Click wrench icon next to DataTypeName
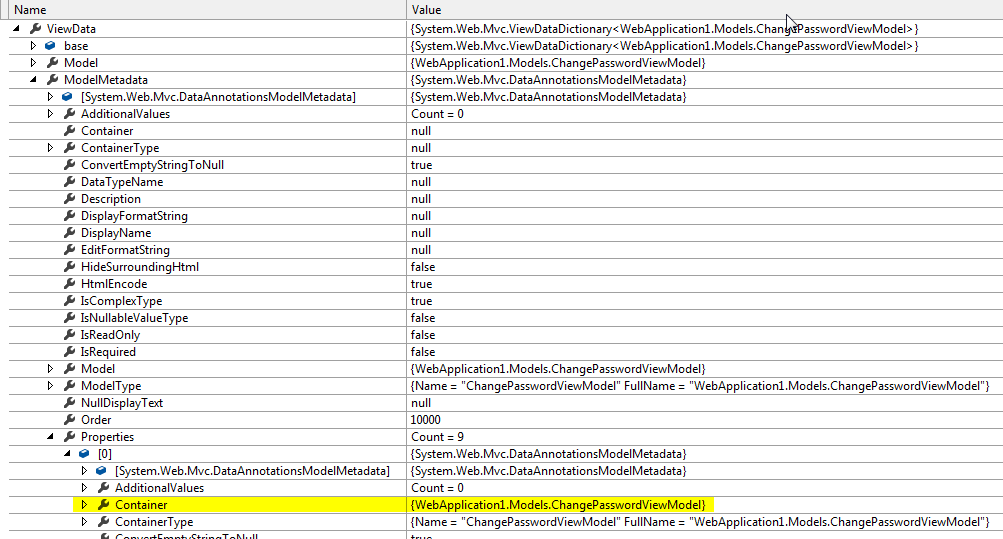1003x539 pixels. click(x=70, y=182)
